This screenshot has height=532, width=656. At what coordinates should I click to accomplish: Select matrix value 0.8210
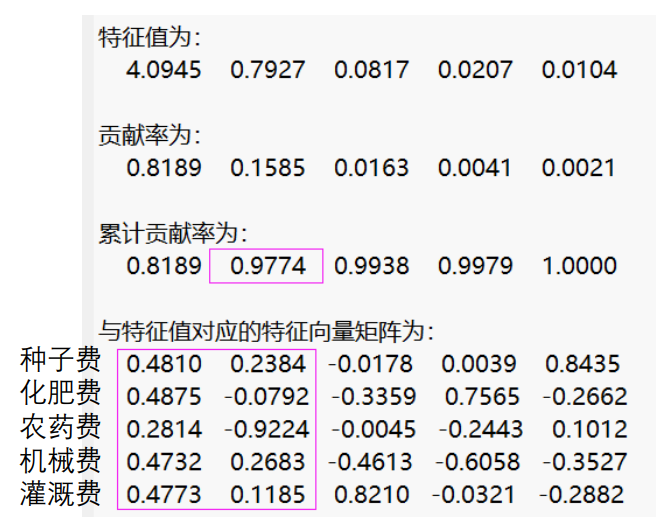(372, 495)
